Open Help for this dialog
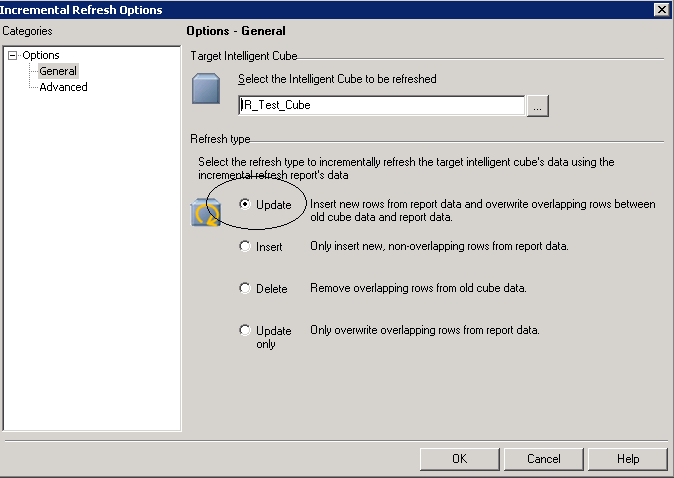Screen dimensions: 674x478 (628, 459)
